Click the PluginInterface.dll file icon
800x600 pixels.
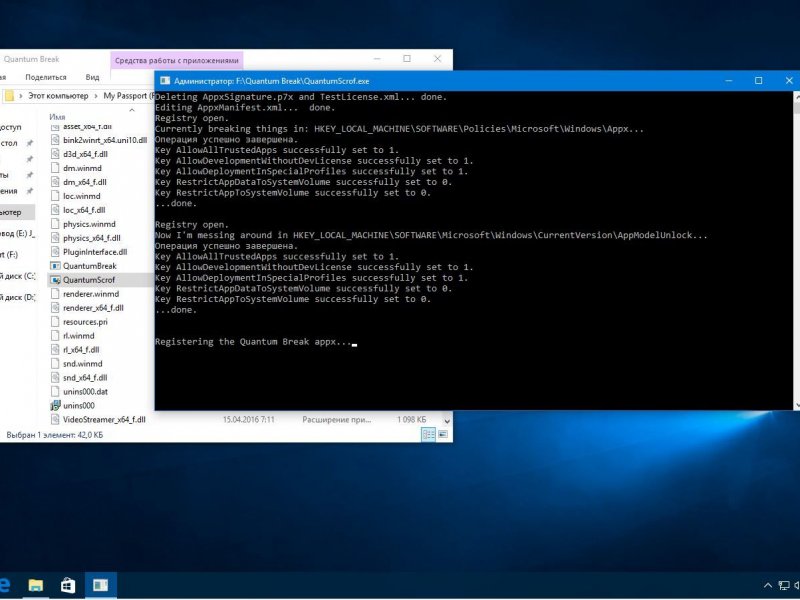pyautogui.click(x=55, y=252)
